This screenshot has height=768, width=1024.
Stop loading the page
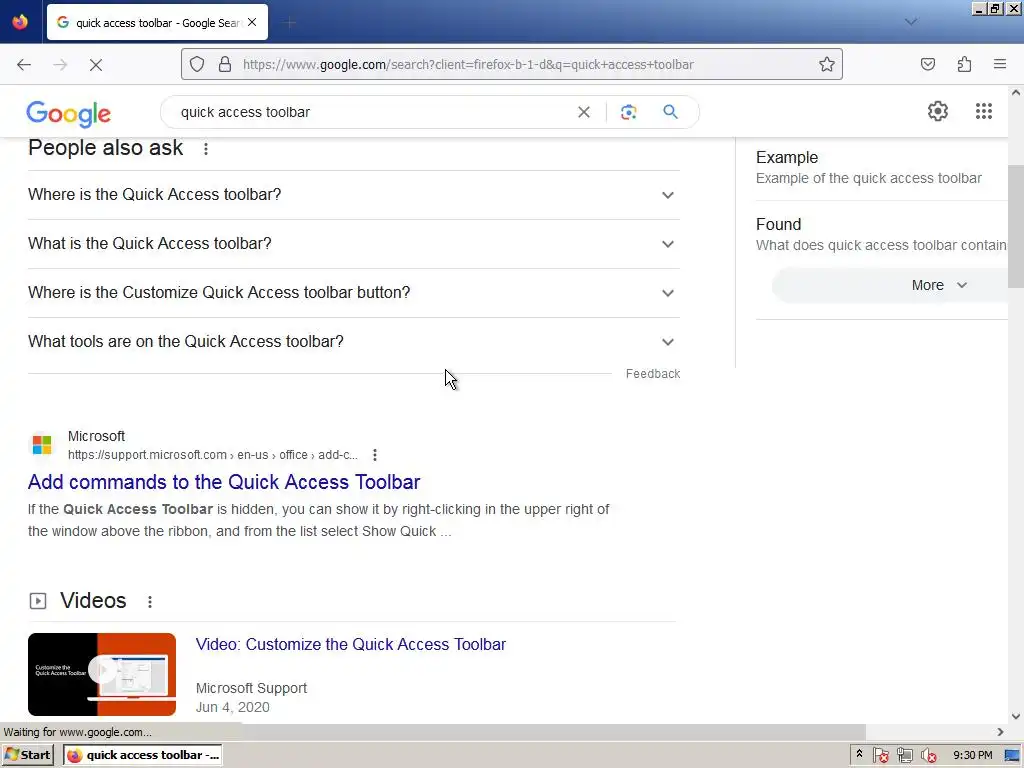(96, 65)
